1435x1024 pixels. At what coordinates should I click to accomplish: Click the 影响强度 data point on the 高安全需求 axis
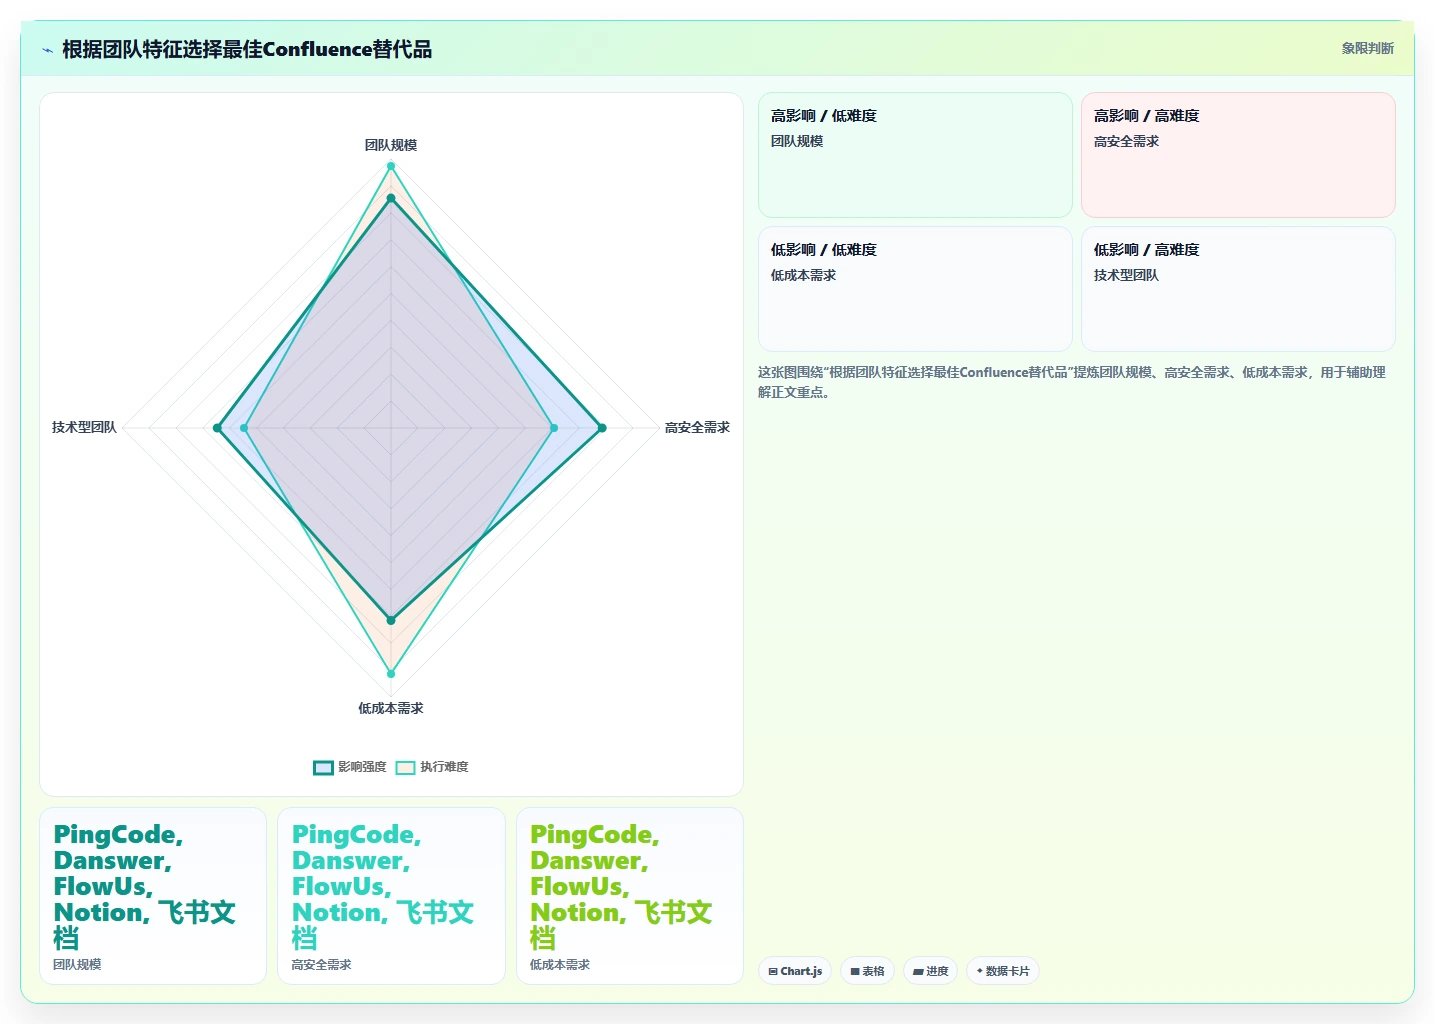pyautogui.click(x=602, y=428)
